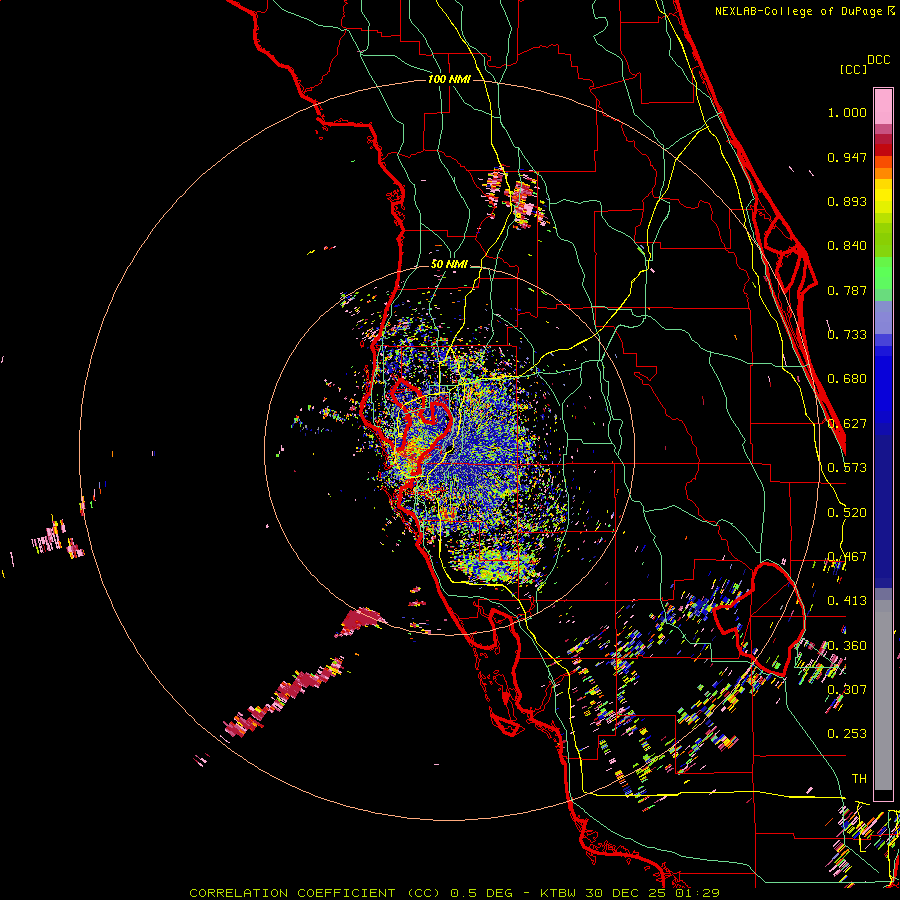This screenshot has height=900, width=900.
Task: Select the 0.413 legend value
Action: [x=847, y=601]
